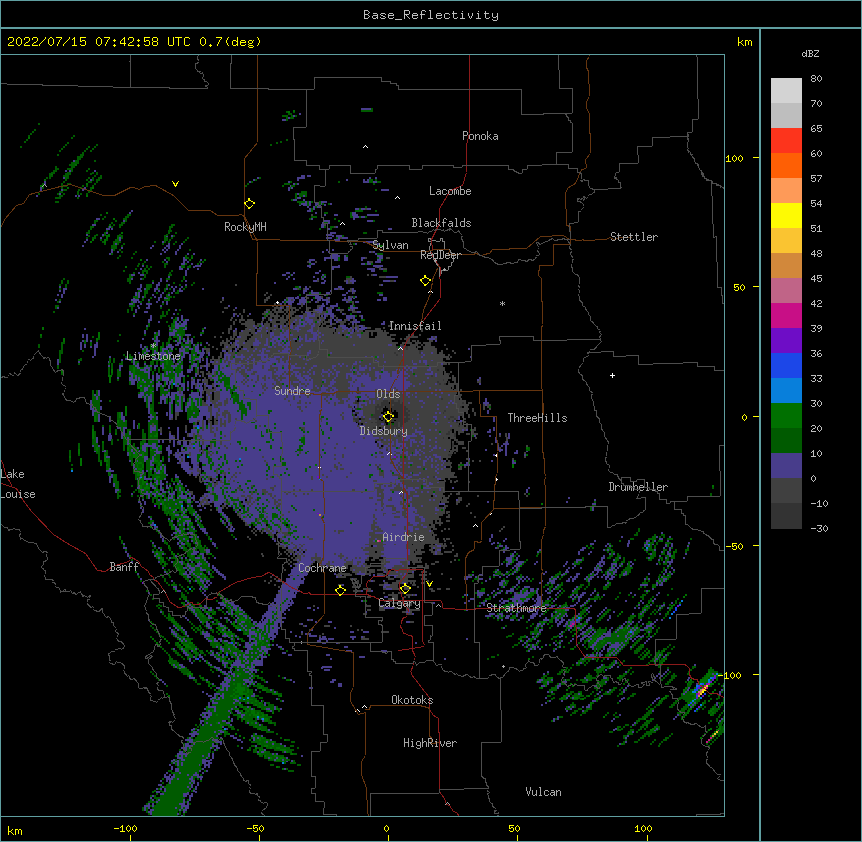Image resolution: width=862 pixels, height=842 pixels.
Task: Select the Lake Louise label
Action: point(18,484)
